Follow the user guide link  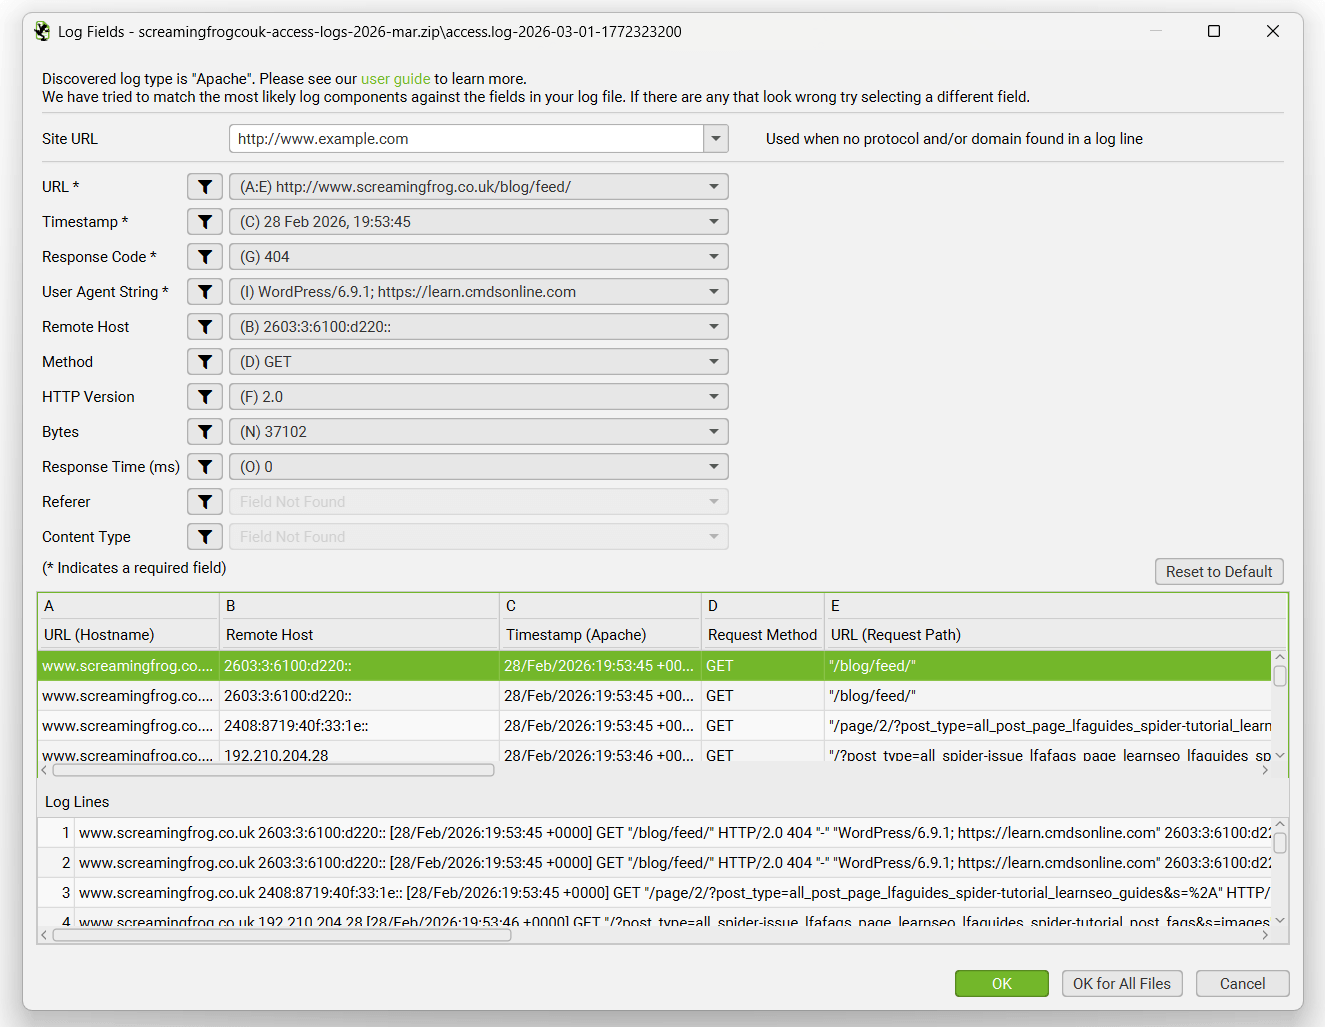(396, 79)
